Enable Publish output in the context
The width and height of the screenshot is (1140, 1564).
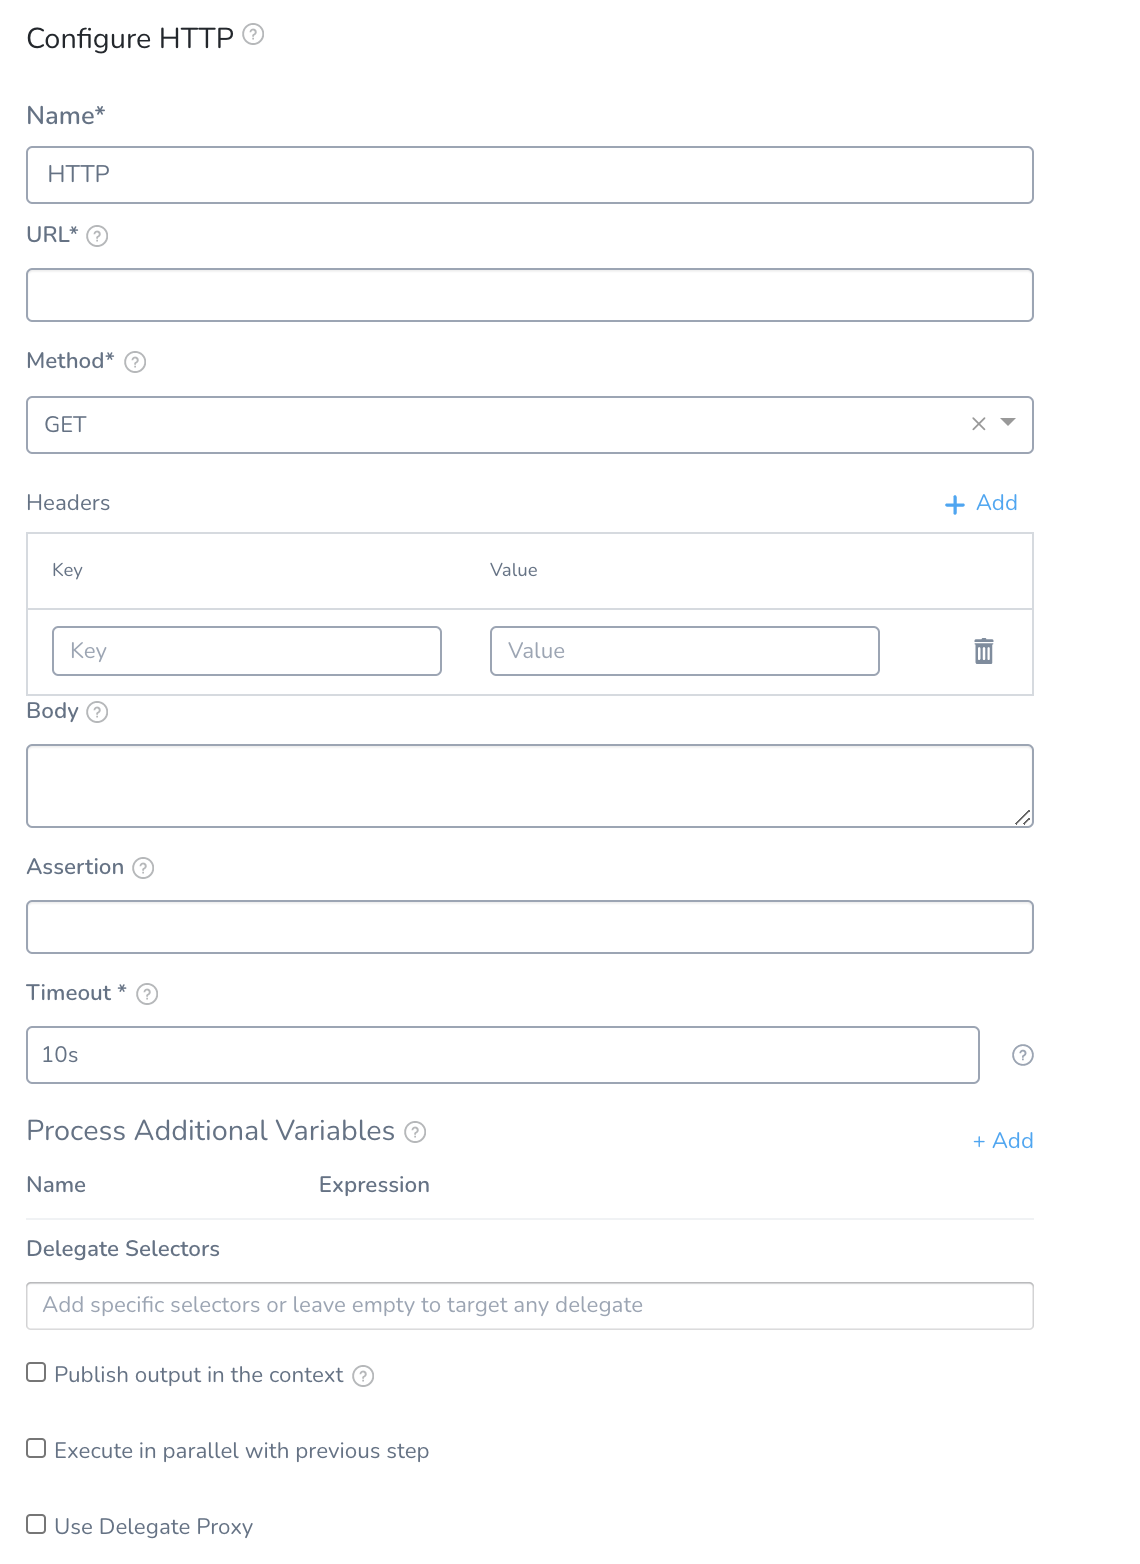tap(36, 1372)
